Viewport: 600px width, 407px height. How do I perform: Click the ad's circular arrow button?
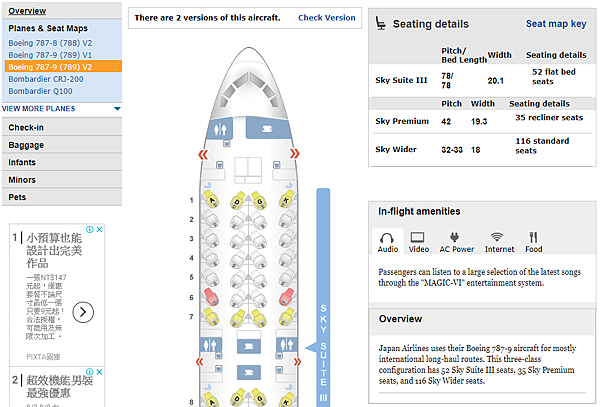(83, 312)
